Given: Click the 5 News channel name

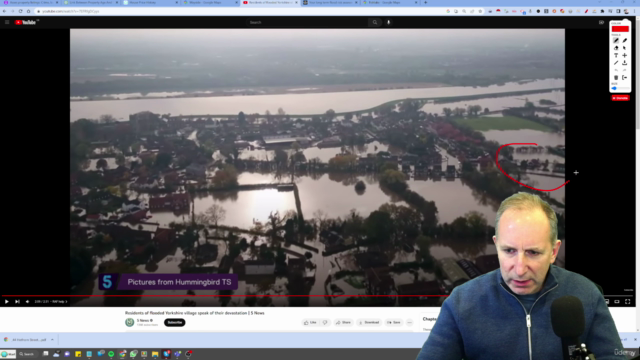Looking at the screenshot, I should coord(143,320).
